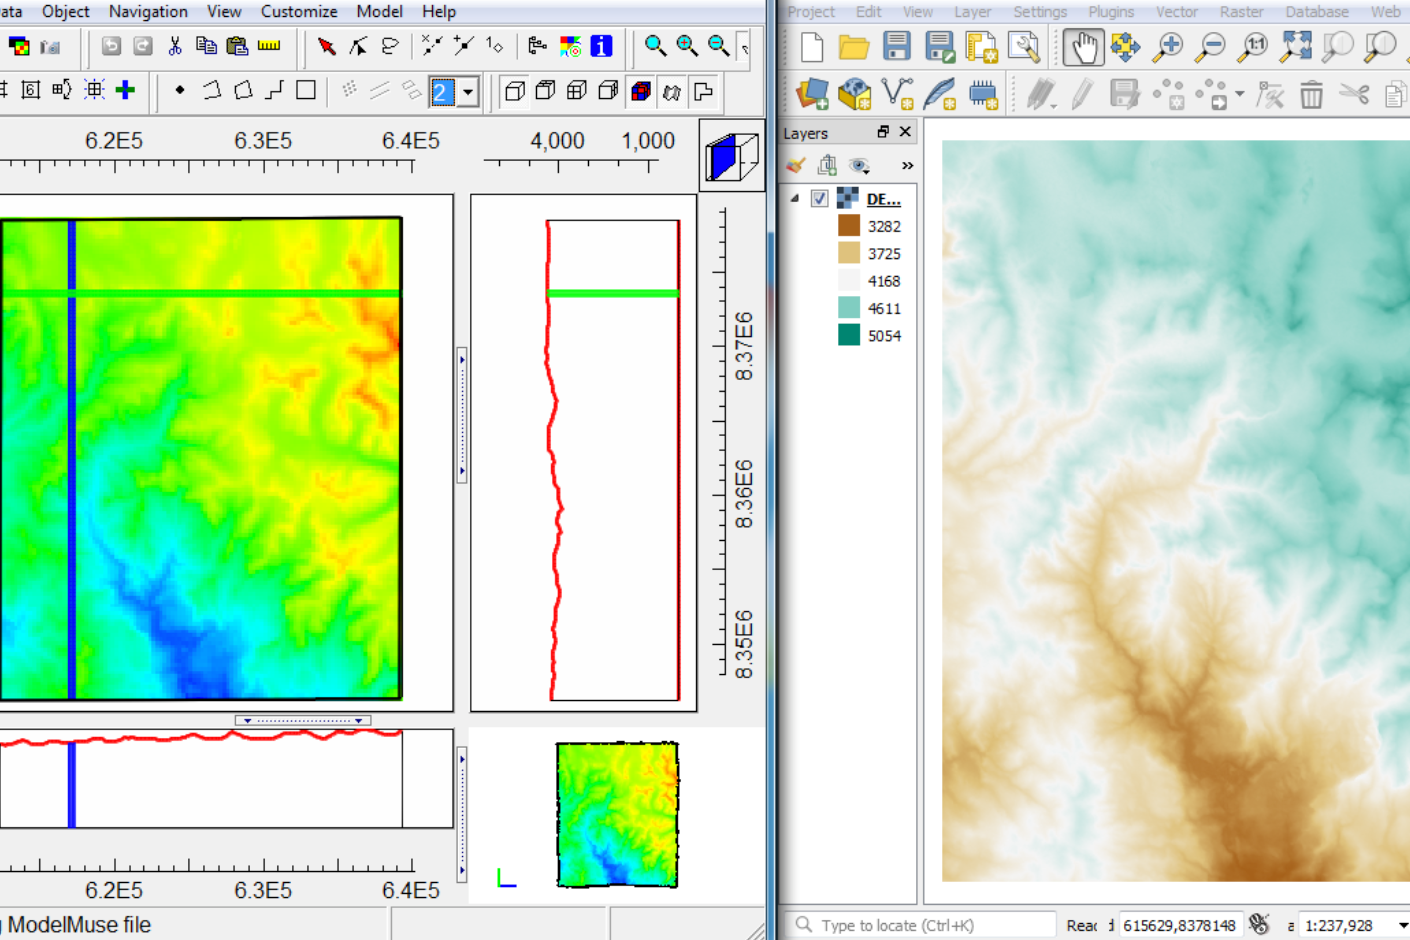The height and width of the screenshot is (940, 1410).
Task: Float the Layers panel with the undock button
Action: click(883, 132)
